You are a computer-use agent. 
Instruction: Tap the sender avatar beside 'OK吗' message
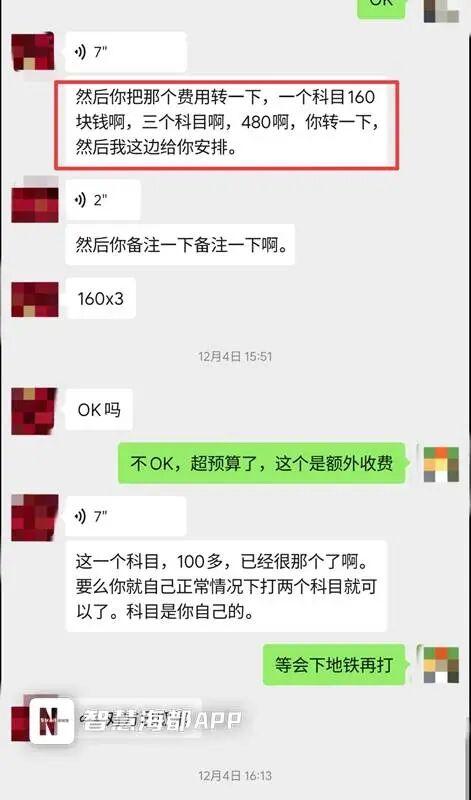[34, 411]
